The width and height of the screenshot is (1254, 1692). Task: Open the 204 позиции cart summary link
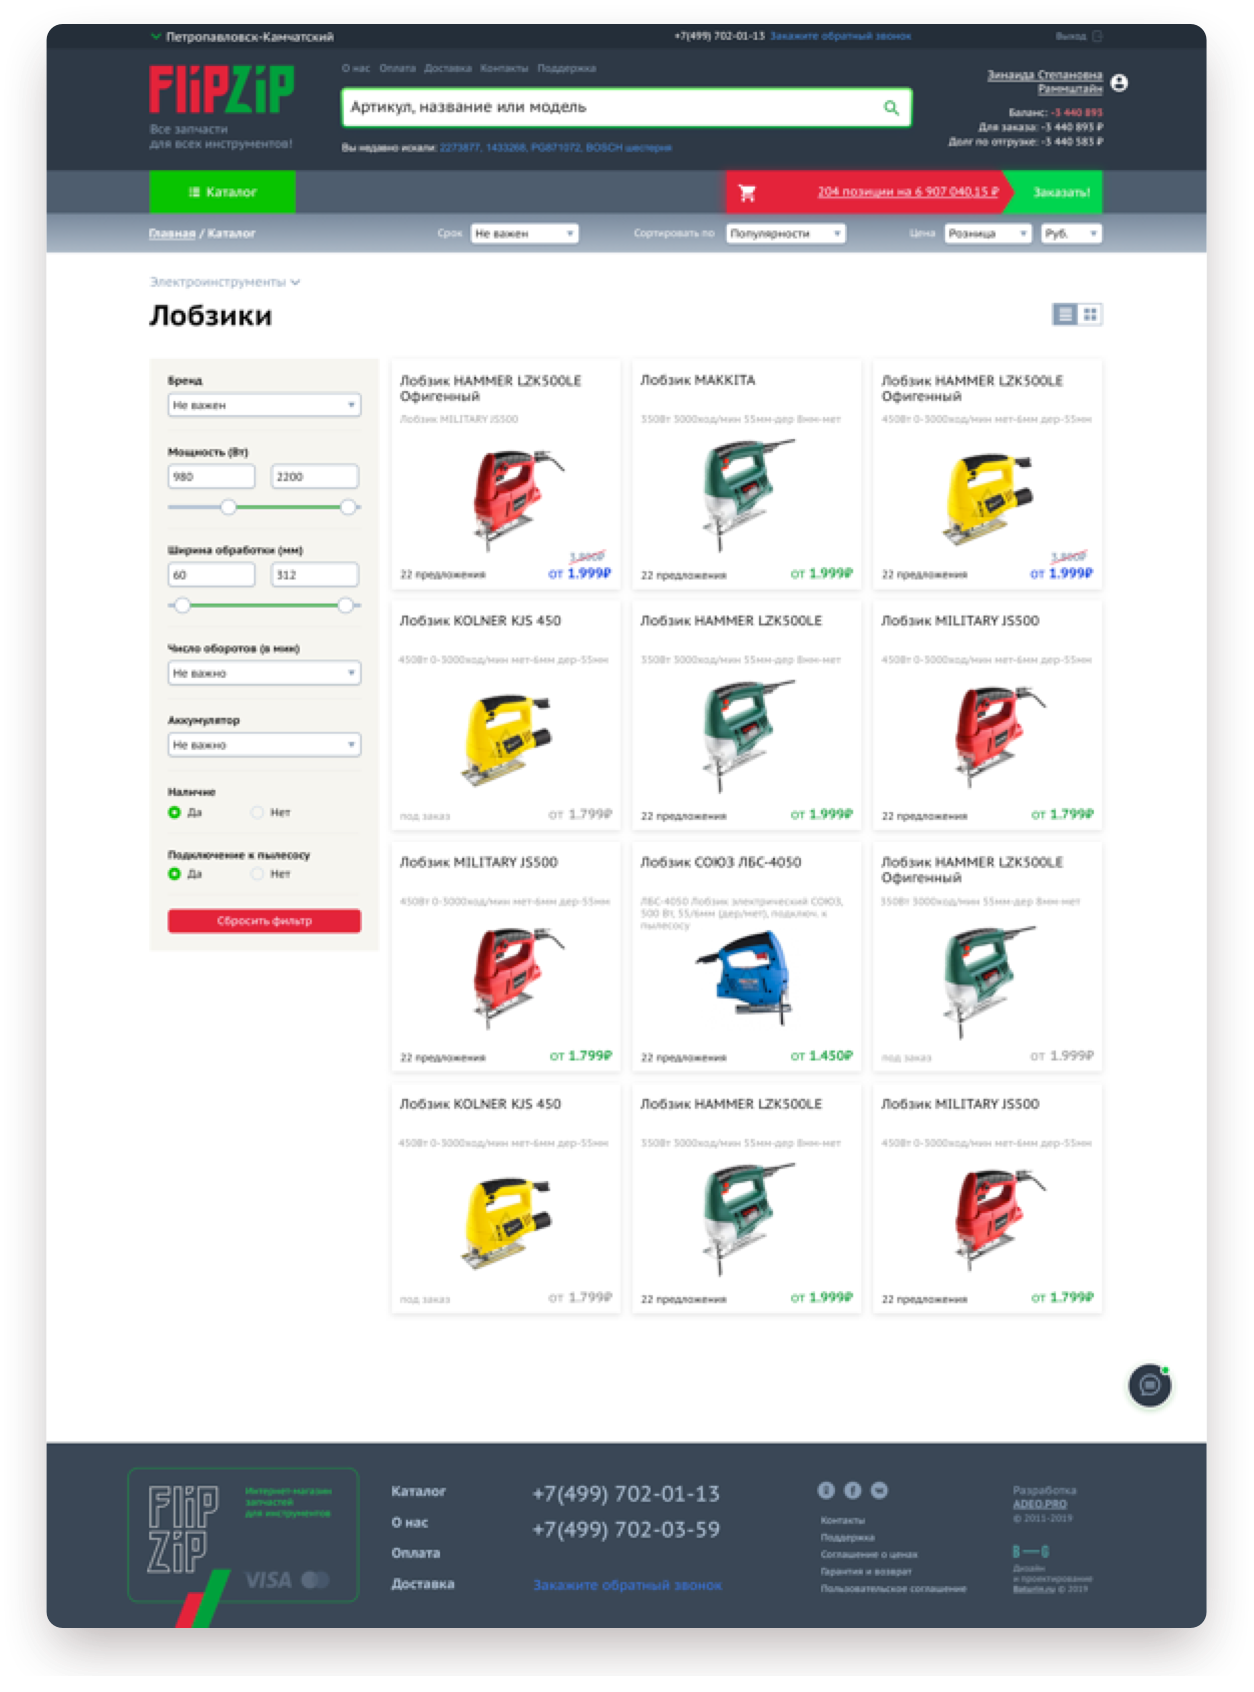pos(908,191)
